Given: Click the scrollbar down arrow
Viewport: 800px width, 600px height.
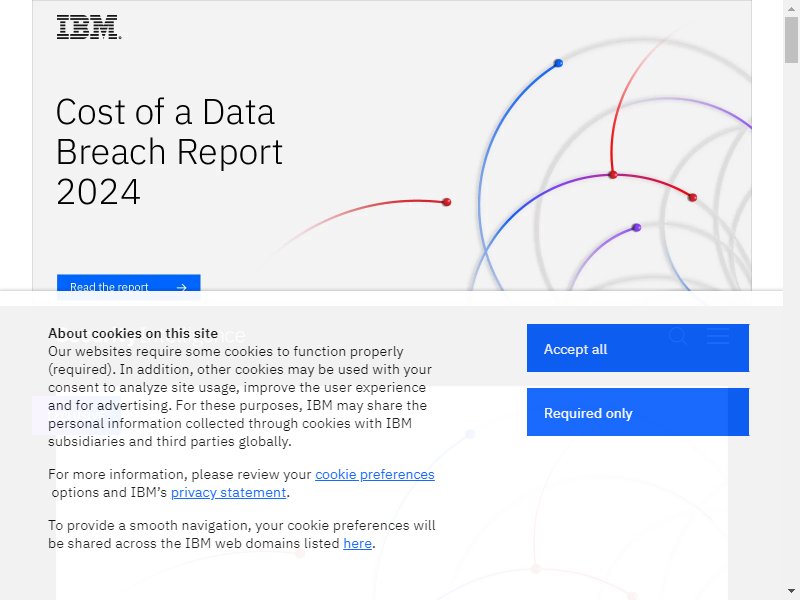Looking at the screenshot, I should (791, 592).
